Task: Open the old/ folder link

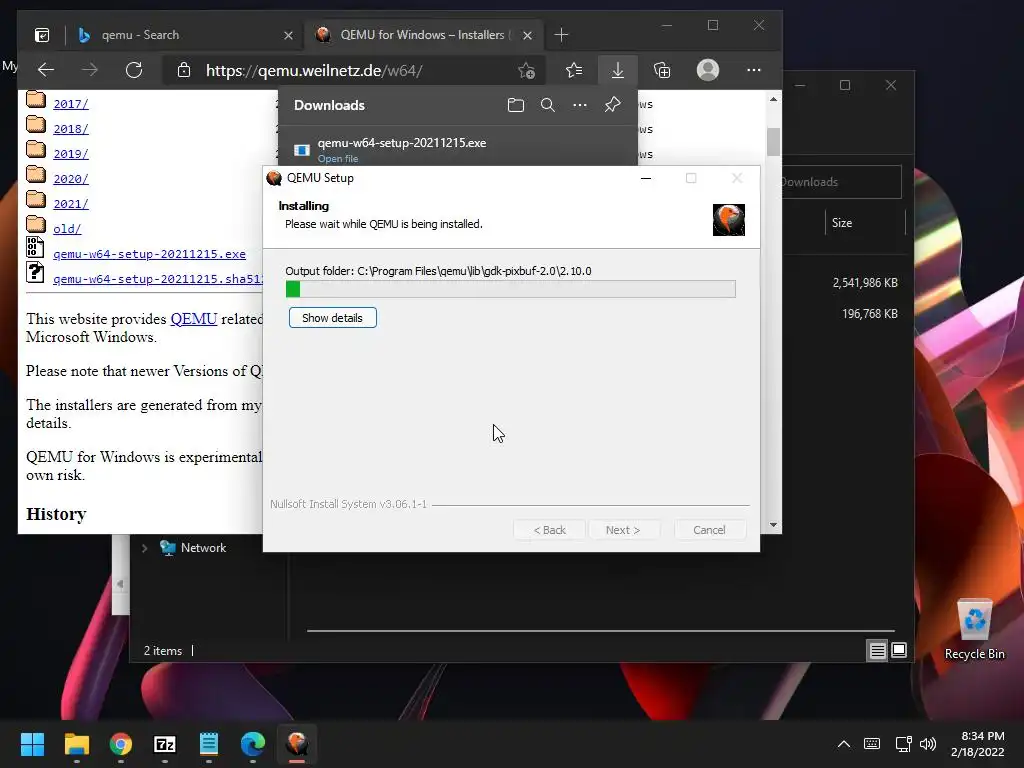Action: [x=67, y=229]
